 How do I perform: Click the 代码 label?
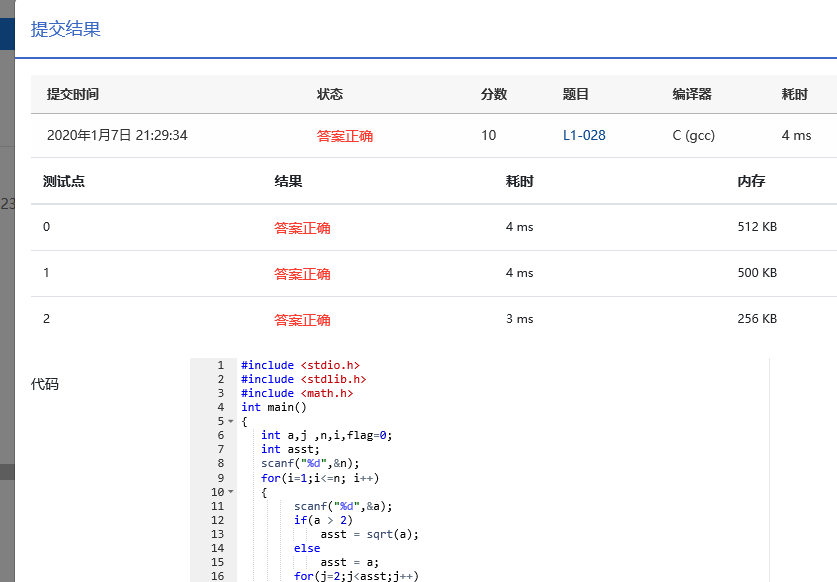pyautogui.click(x=45, y=384)
